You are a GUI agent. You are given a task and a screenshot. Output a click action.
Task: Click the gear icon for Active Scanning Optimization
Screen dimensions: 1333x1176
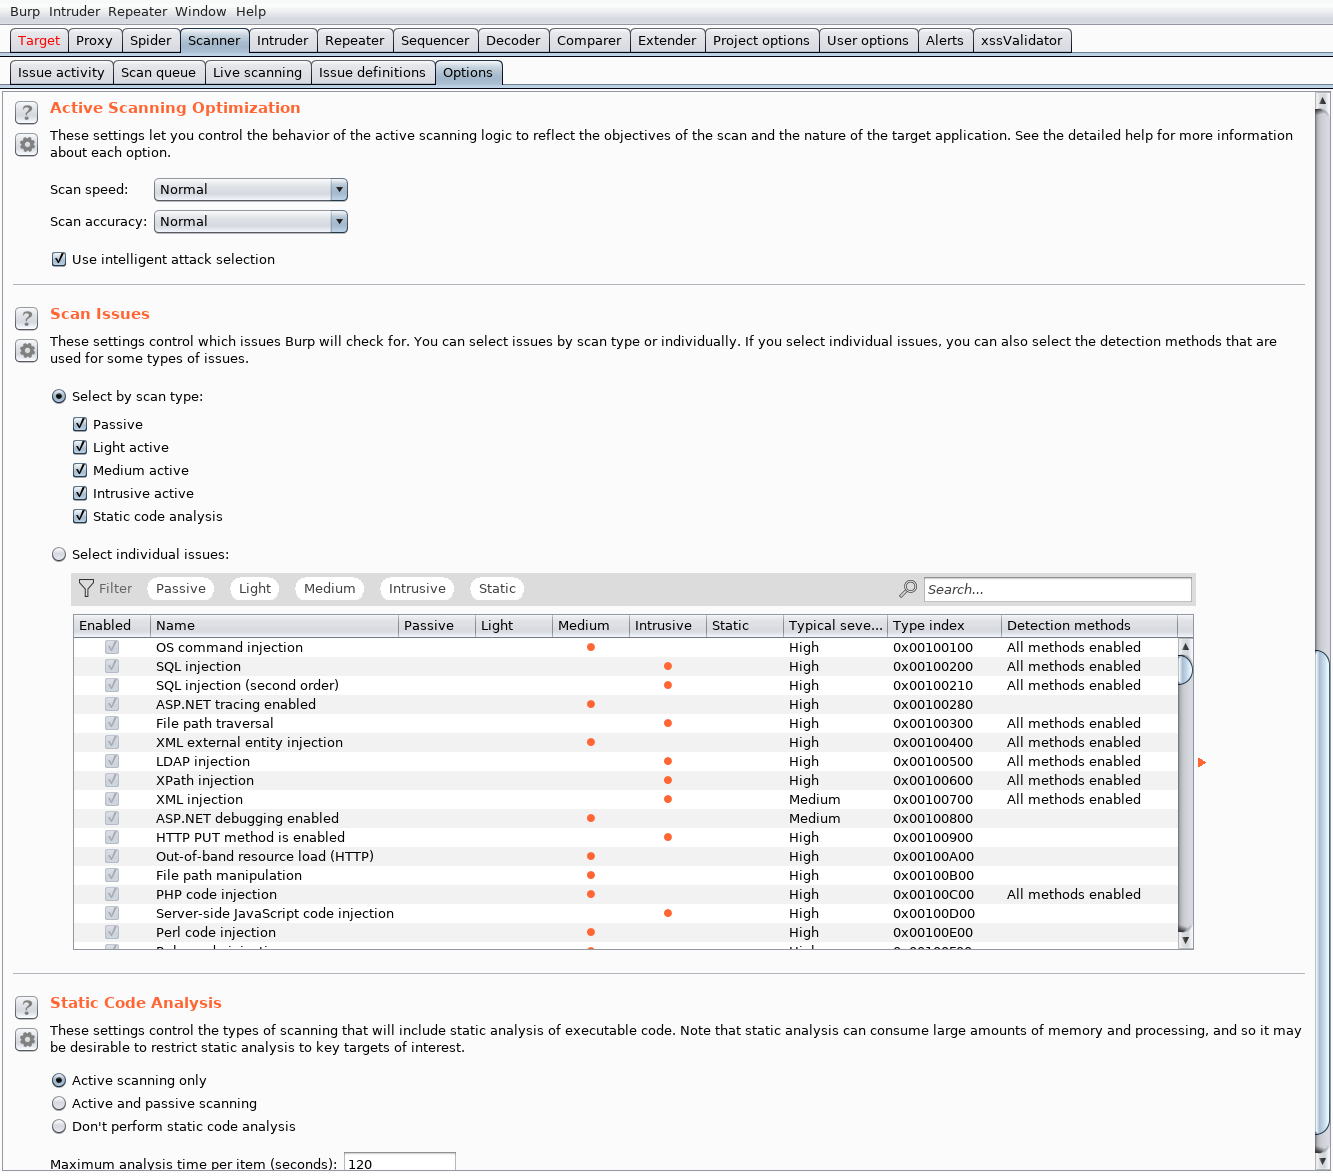[x=27, y=145]
